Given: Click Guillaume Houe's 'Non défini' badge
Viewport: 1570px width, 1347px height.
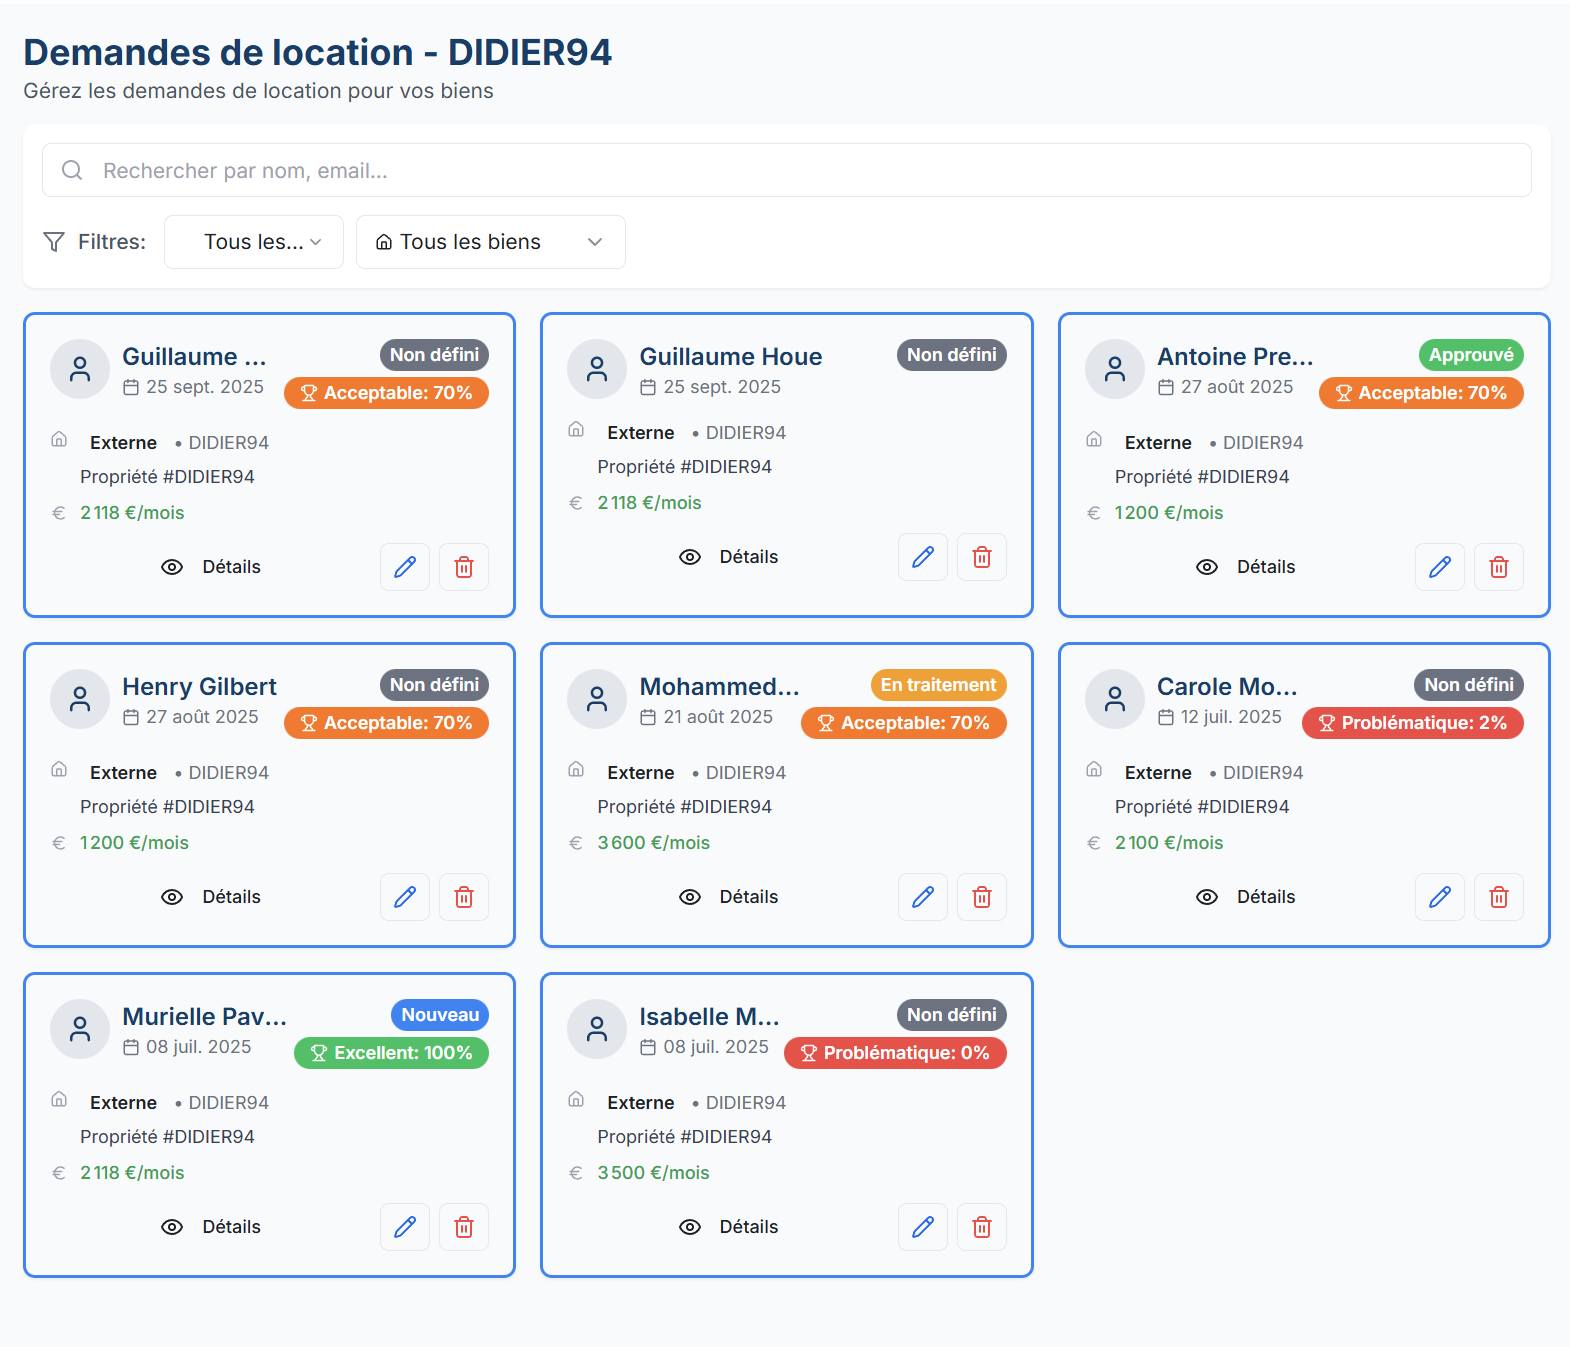Looking at the screenshot, I should click(x=952, y=355).
